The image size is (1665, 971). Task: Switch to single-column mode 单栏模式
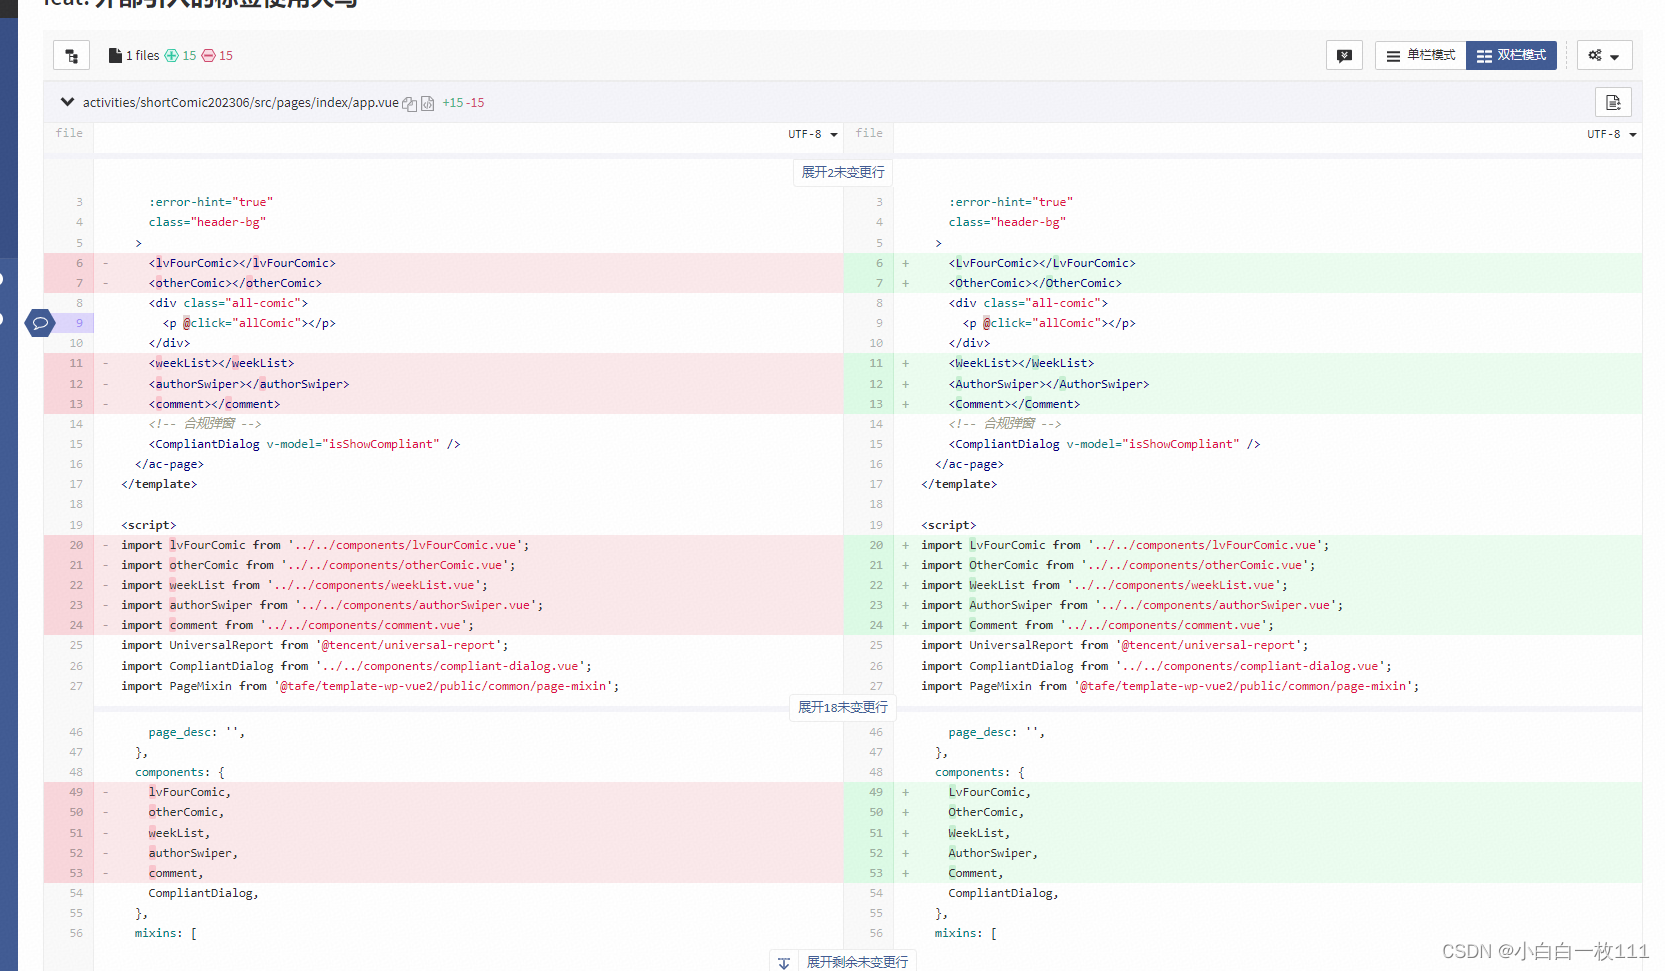click(1420, 56)
